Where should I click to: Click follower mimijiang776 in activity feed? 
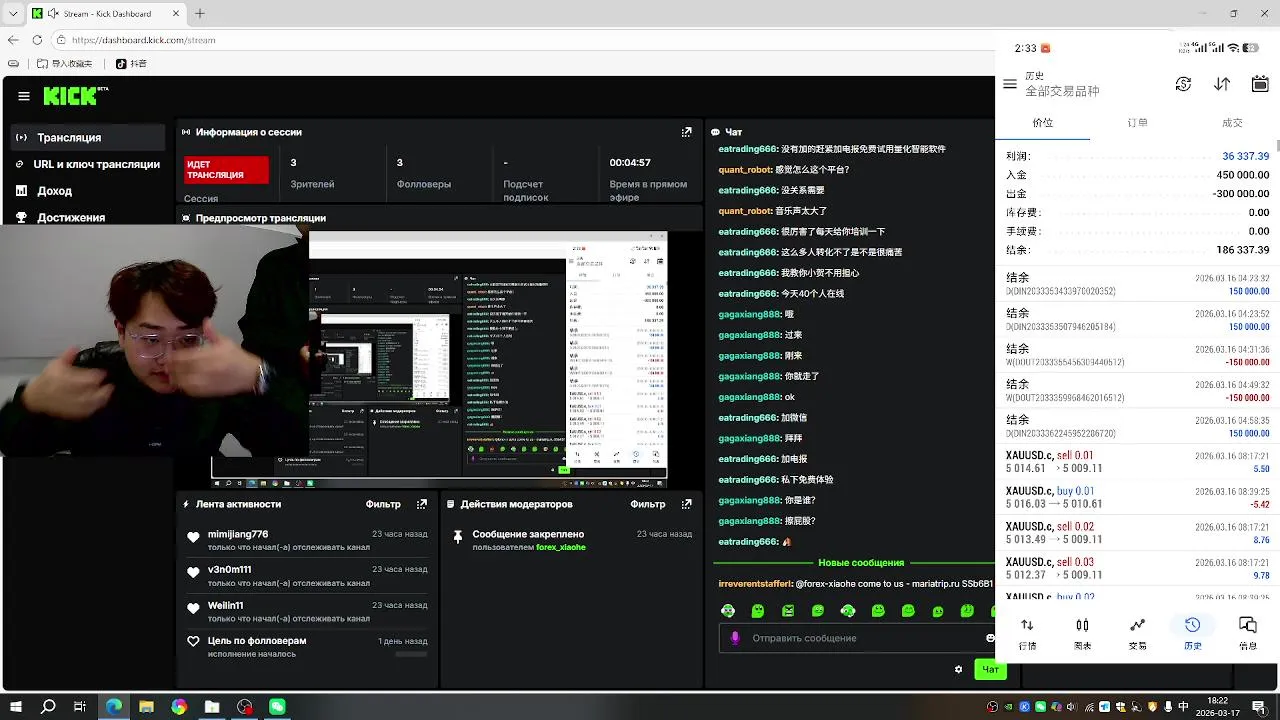pos(238,534)
